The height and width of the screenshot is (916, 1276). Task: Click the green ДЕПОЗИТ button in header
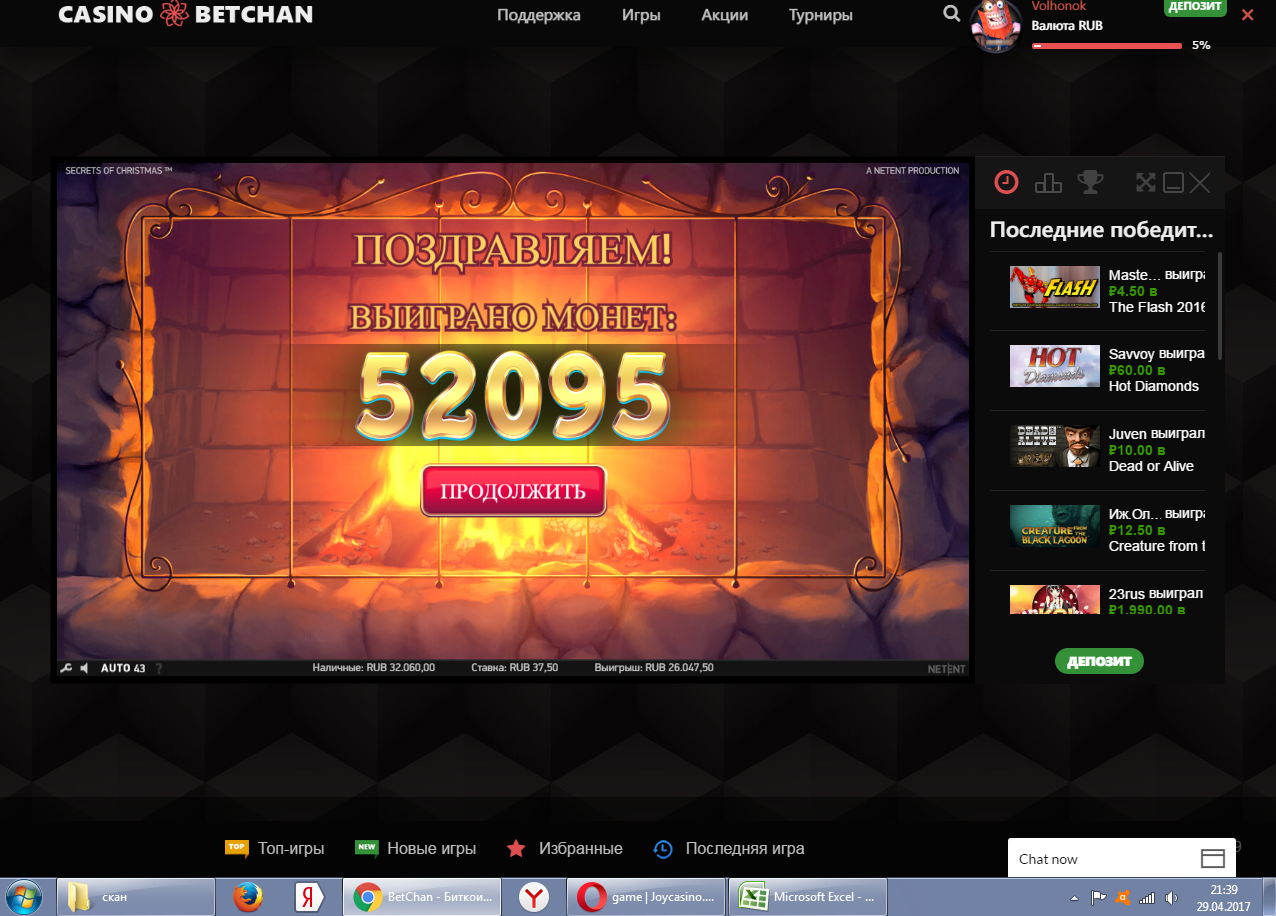[x=1195, y=6]
